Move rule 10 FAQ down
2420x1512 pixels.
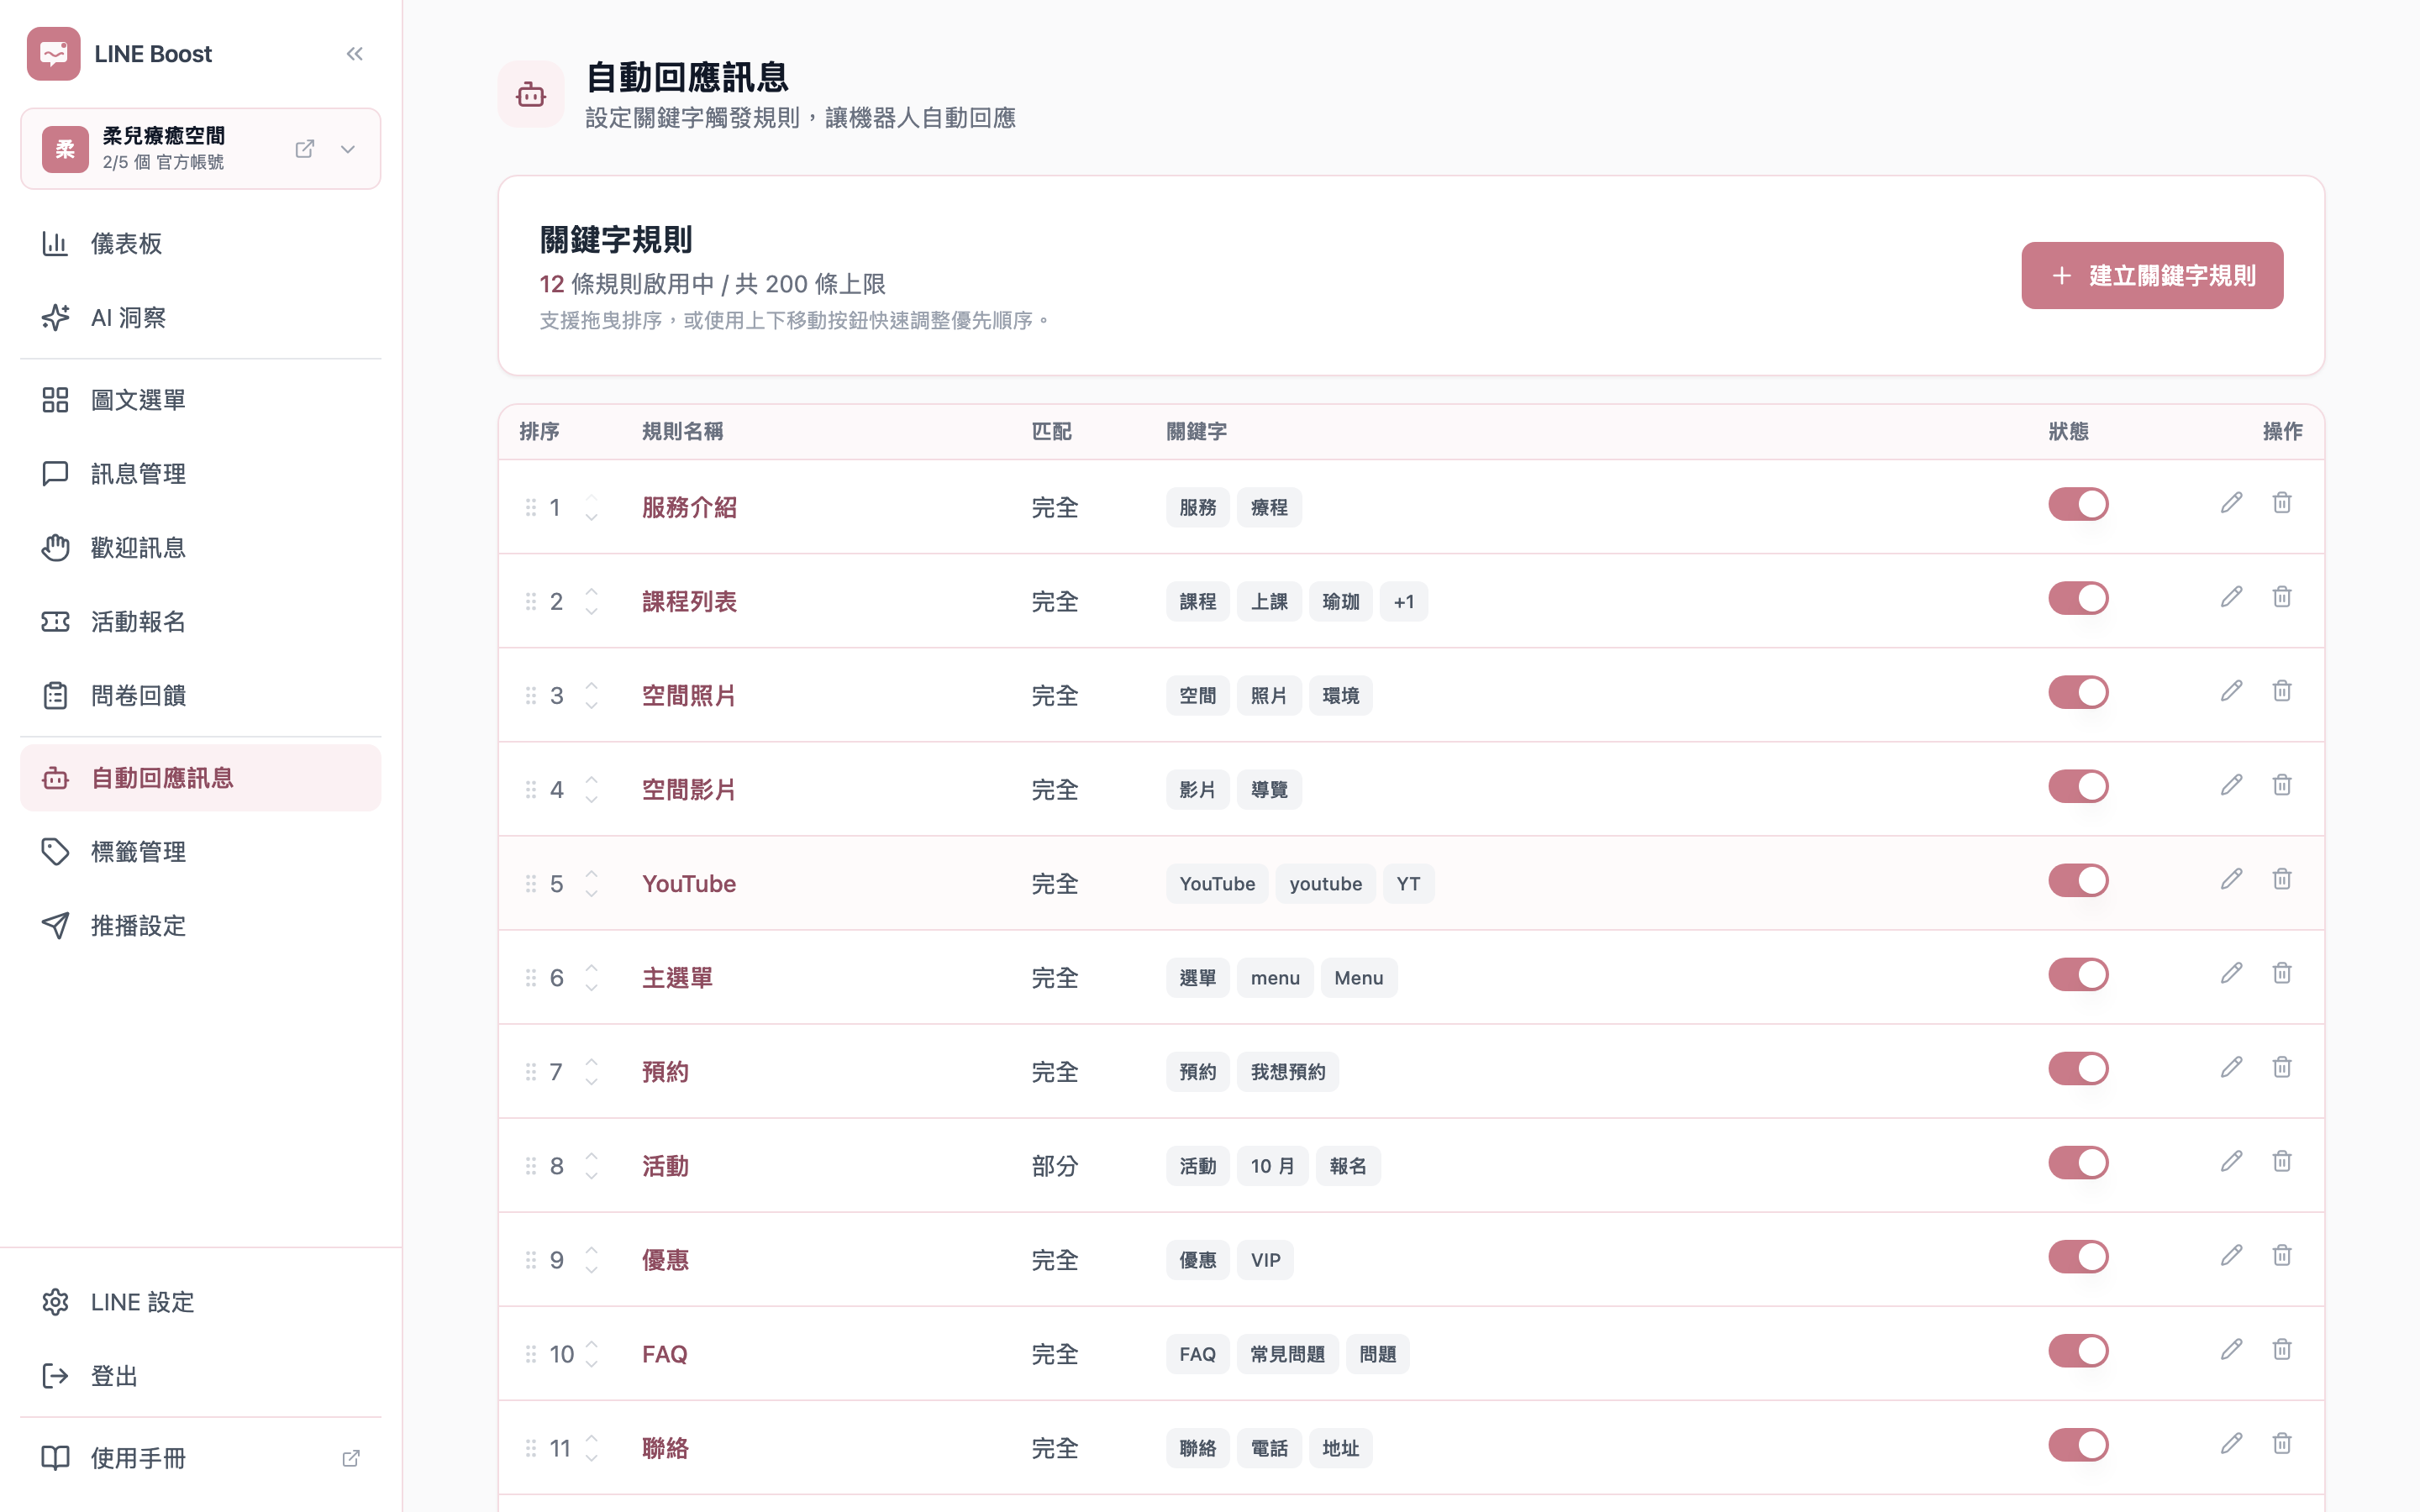pos(592,1365)
